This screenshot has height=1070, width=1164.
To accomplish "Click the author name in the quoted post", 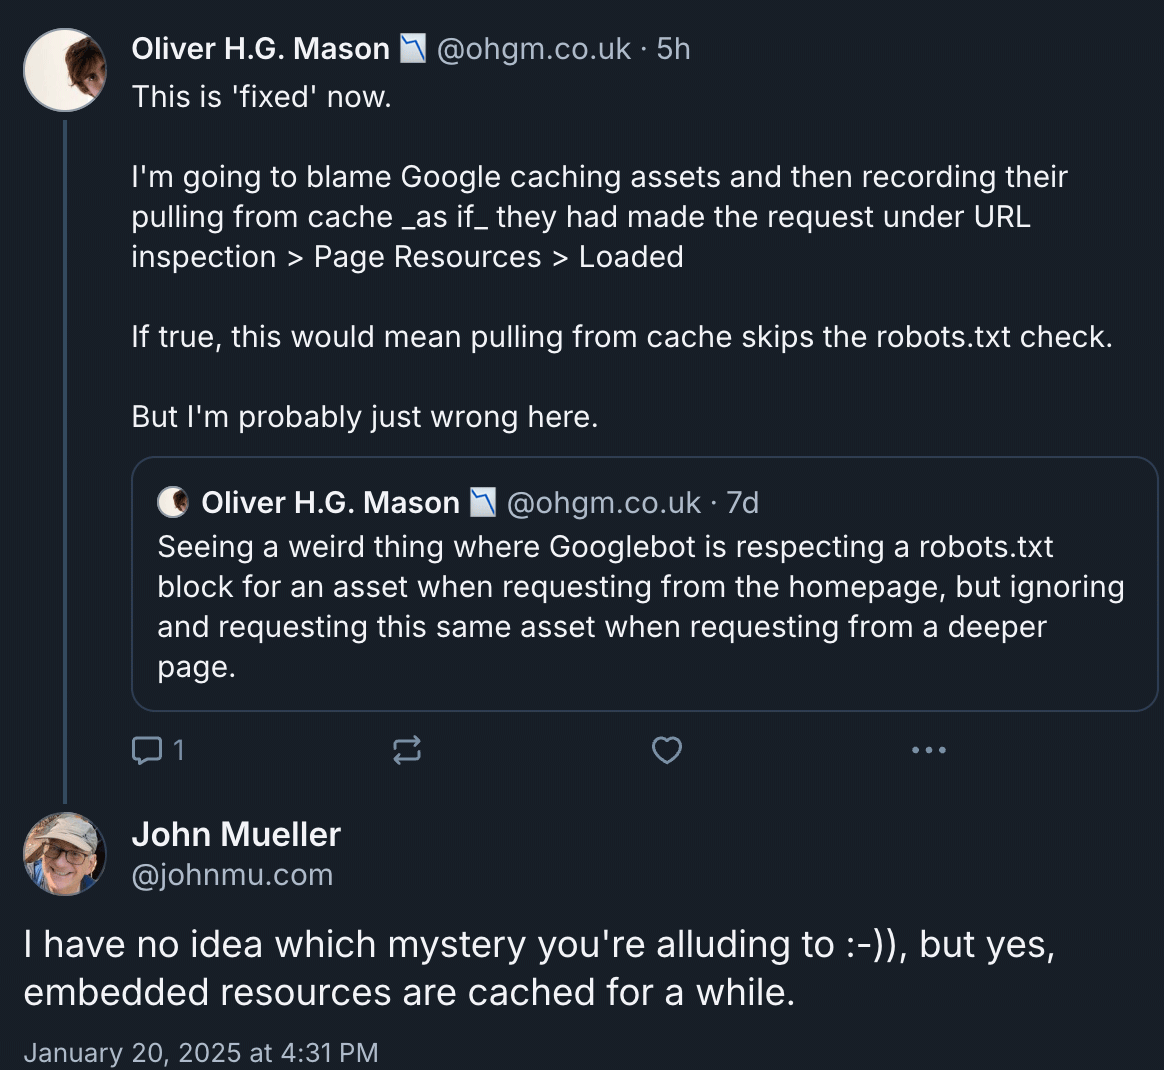I will tap(330, 502).
